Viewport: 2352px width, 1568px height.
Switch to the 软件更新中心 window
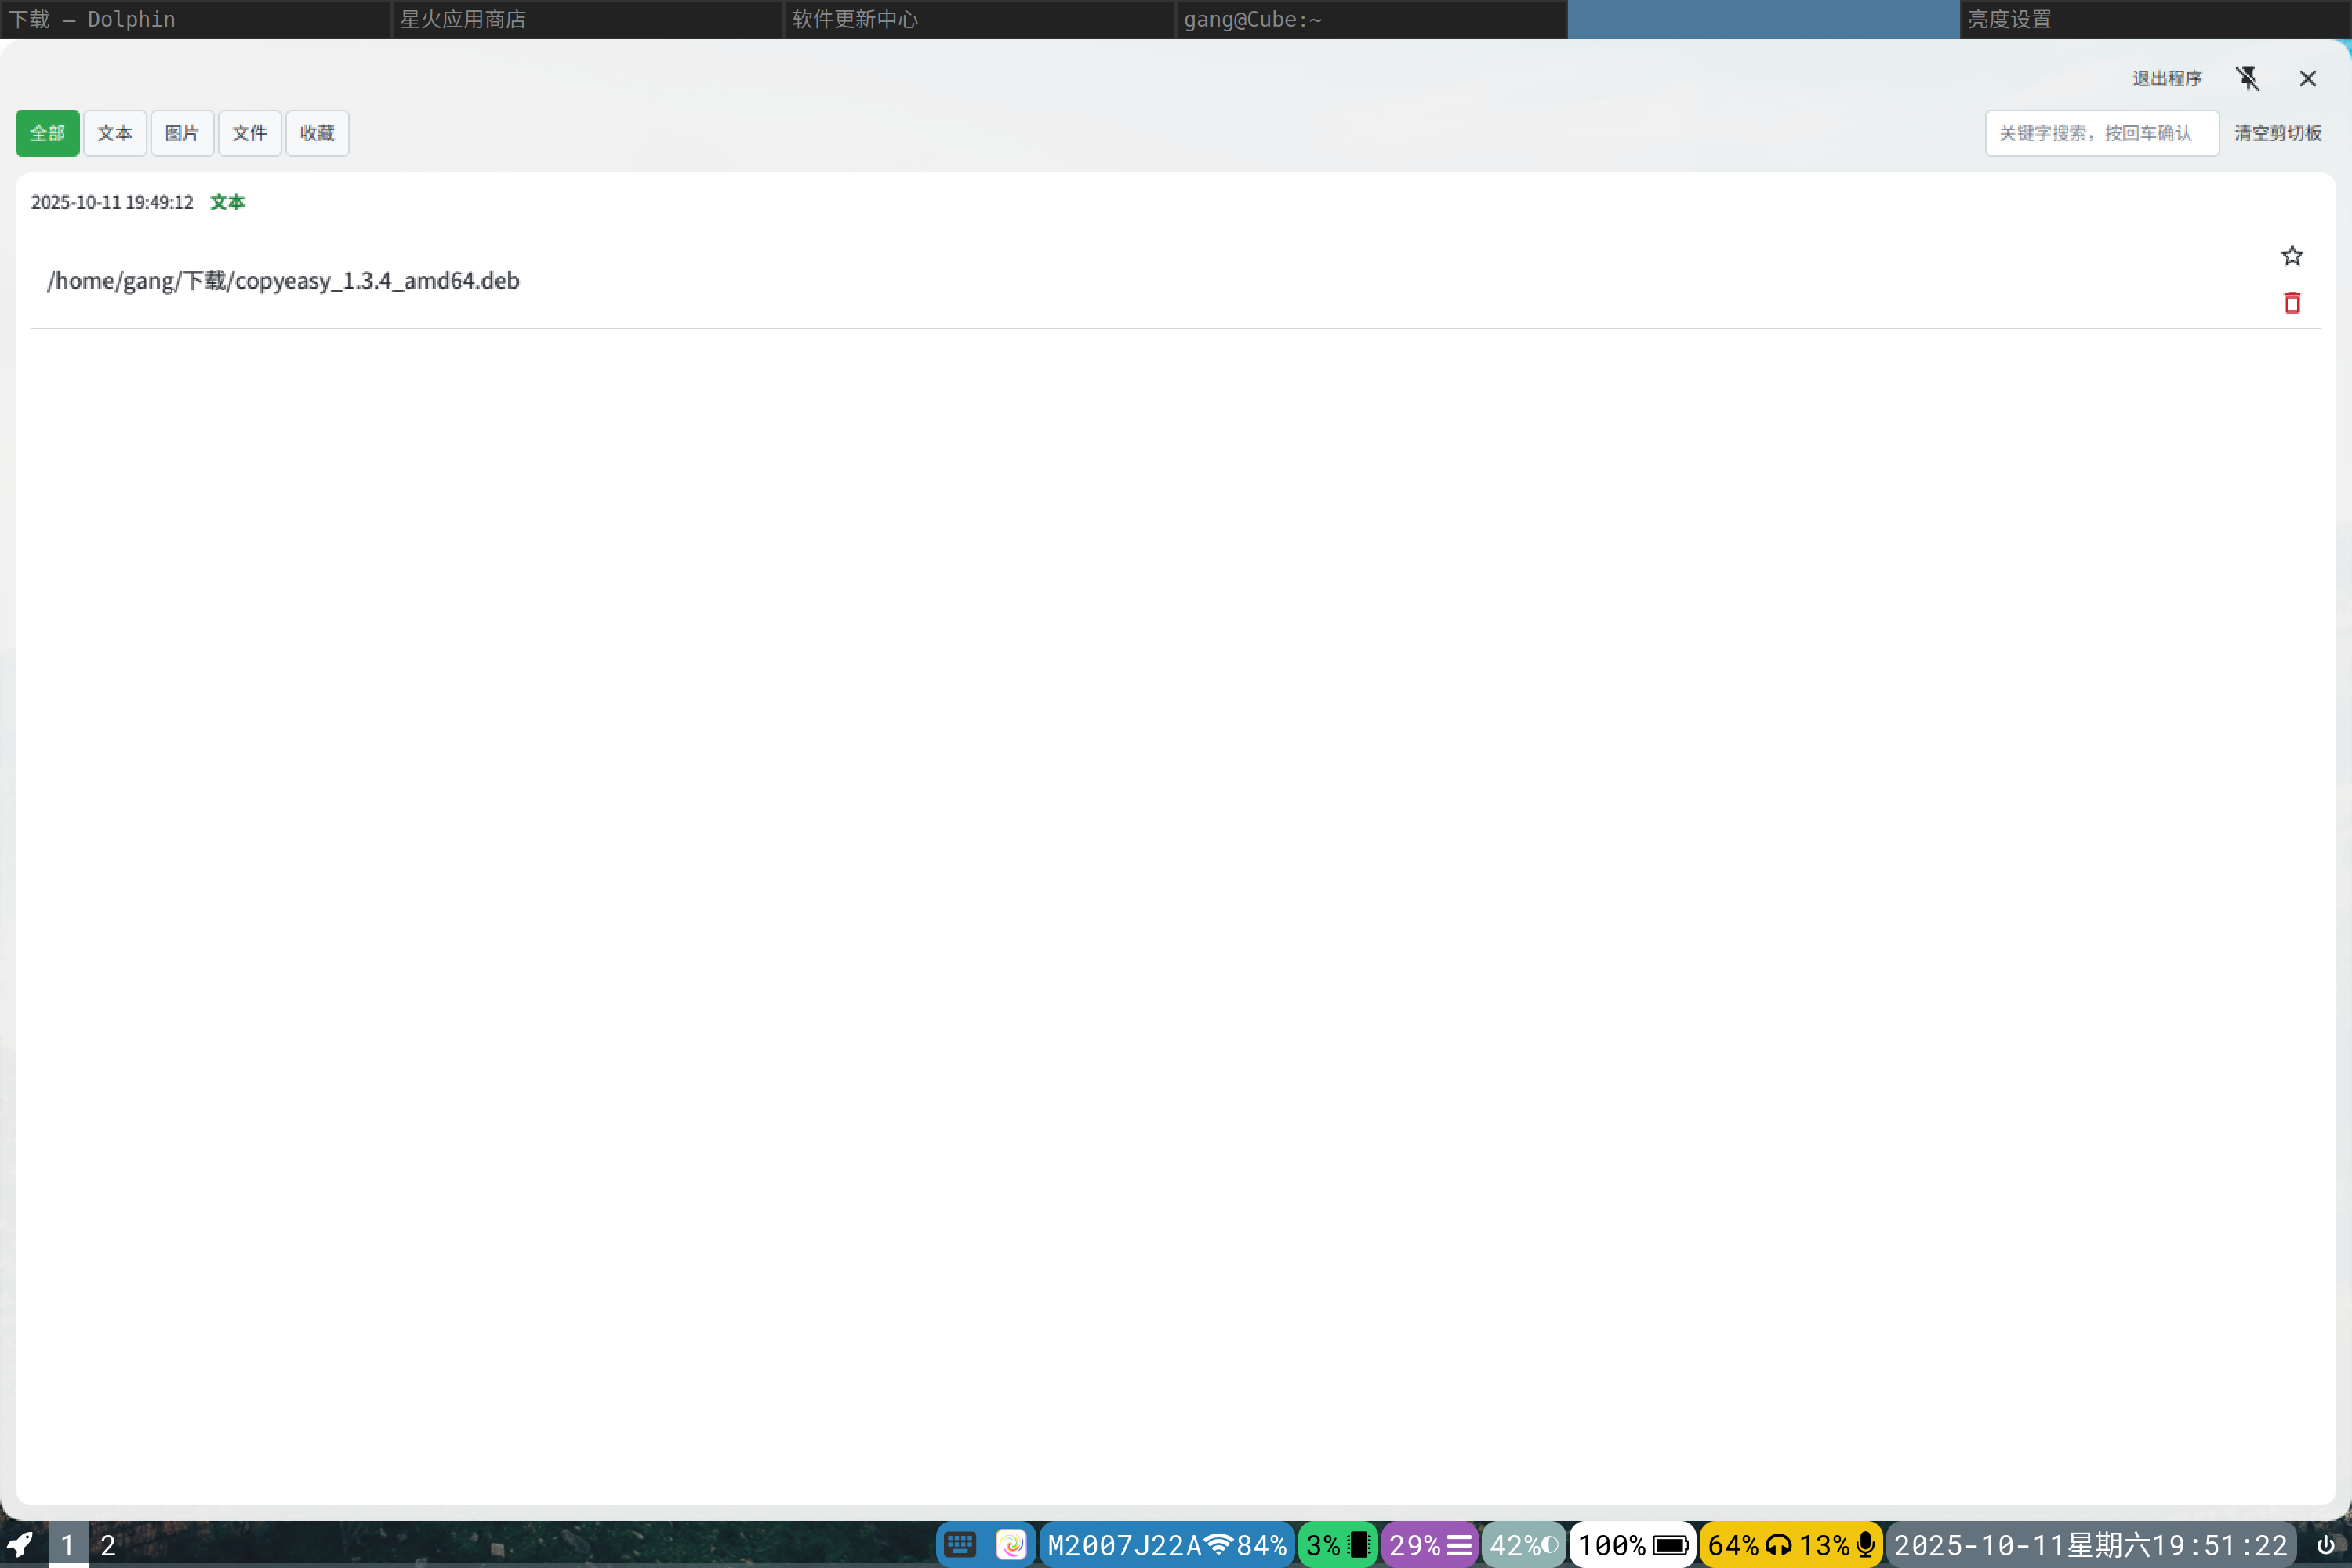point(980,19)
